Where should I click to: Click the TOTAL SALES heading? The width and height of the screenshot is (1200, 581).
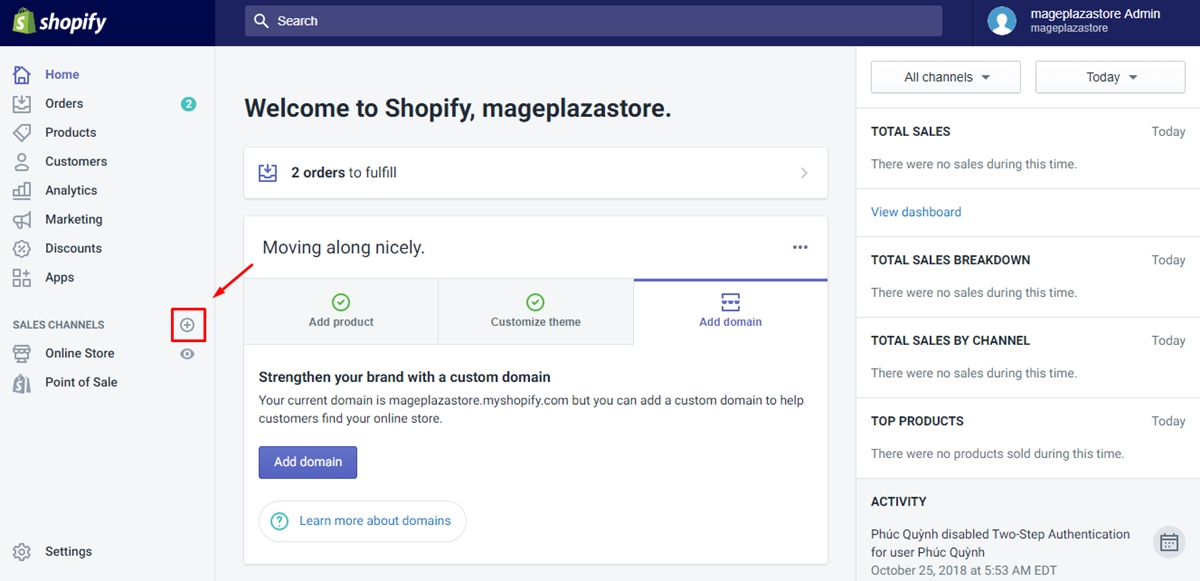pos(911,131)
